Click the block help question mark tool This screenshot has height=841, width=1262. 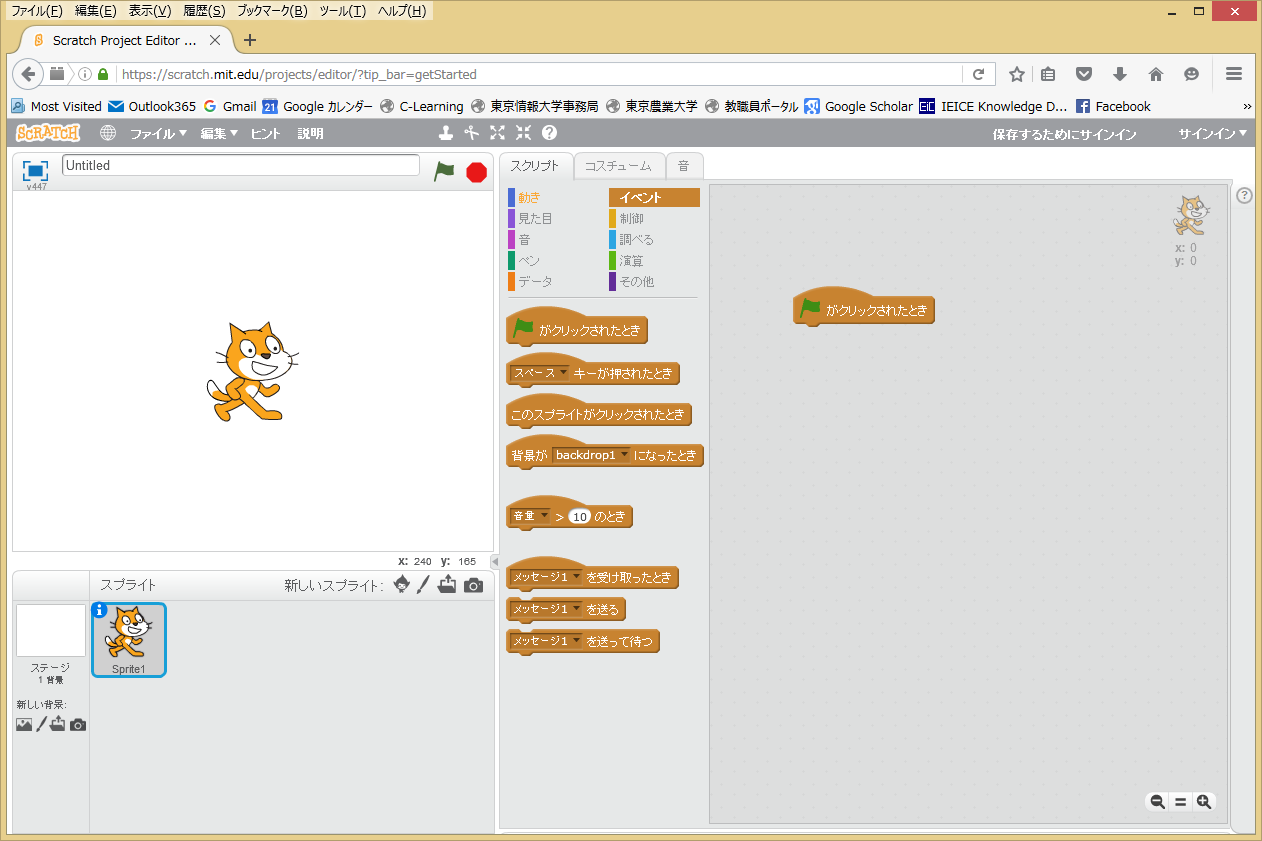[x=549, y=133]
